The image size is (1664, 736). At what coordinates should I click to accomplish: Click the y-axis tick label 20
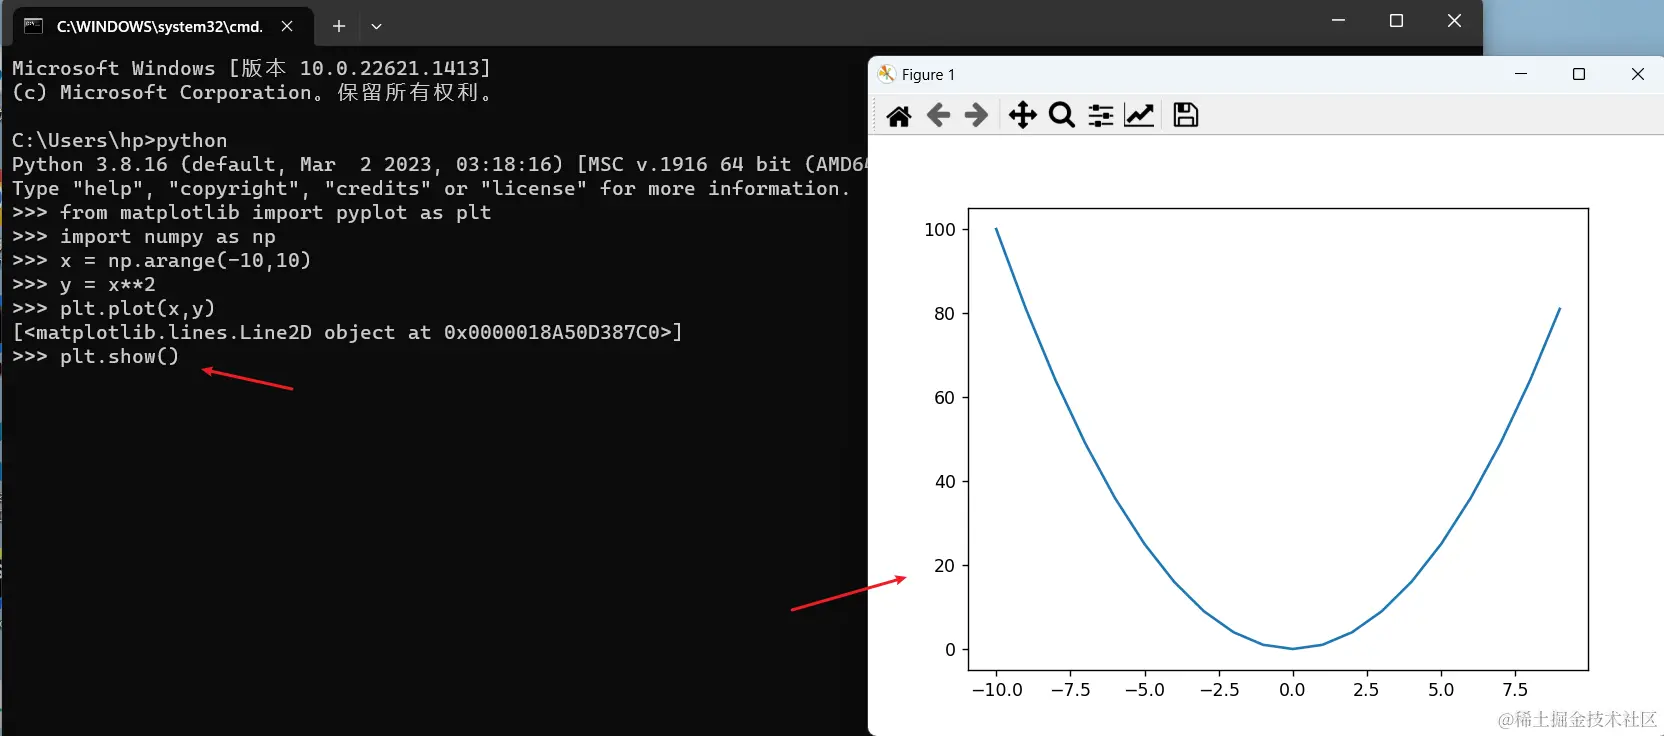pyautogui.click(x=945, y=566)
